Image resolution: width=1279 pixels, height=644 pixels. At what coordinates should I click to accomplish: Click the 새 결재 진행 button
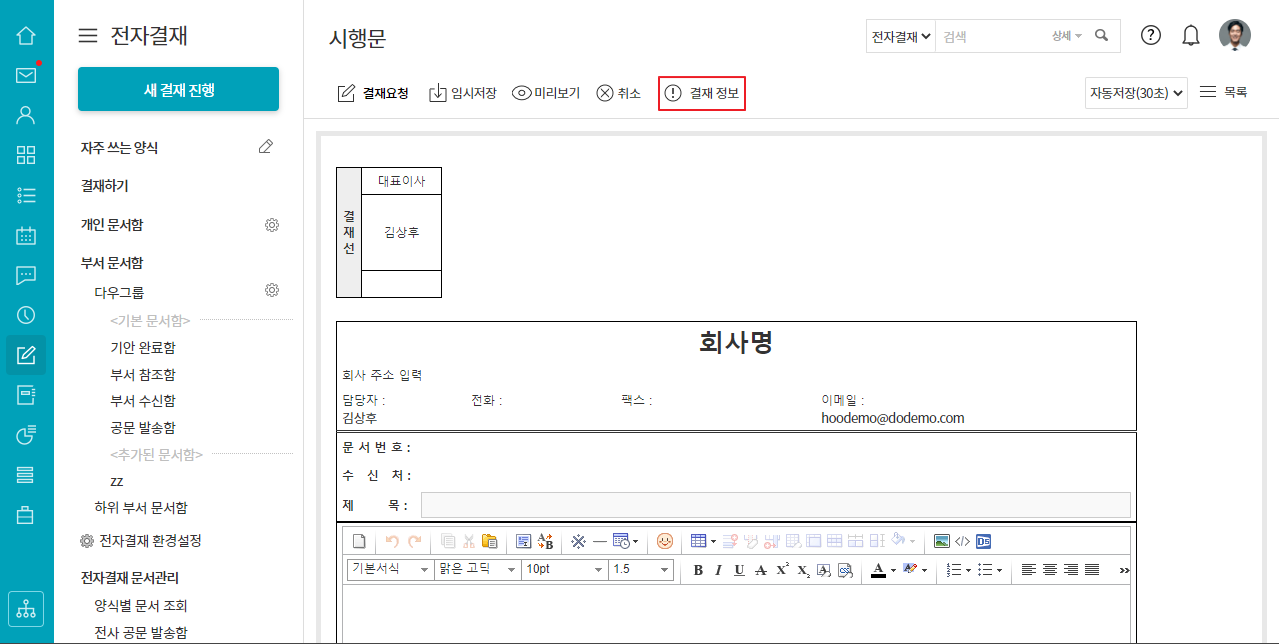[178, 90]
